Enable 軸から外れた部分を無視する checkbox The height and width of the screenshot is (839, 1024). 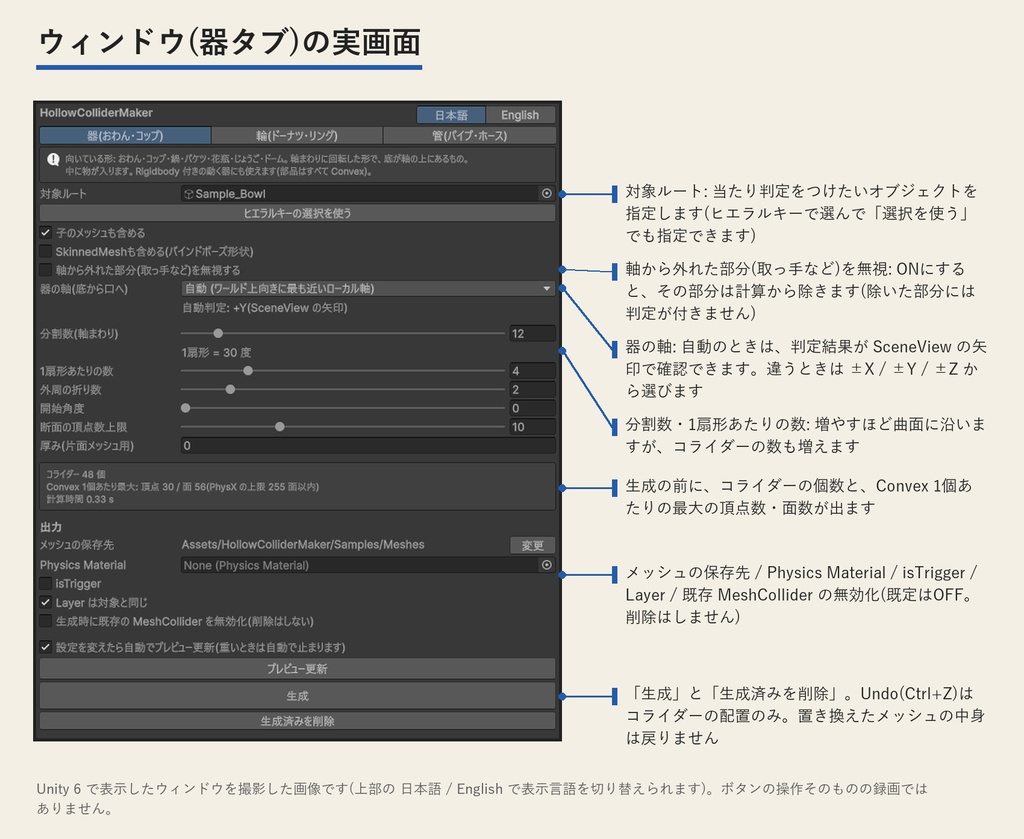[x=45, y=270]
